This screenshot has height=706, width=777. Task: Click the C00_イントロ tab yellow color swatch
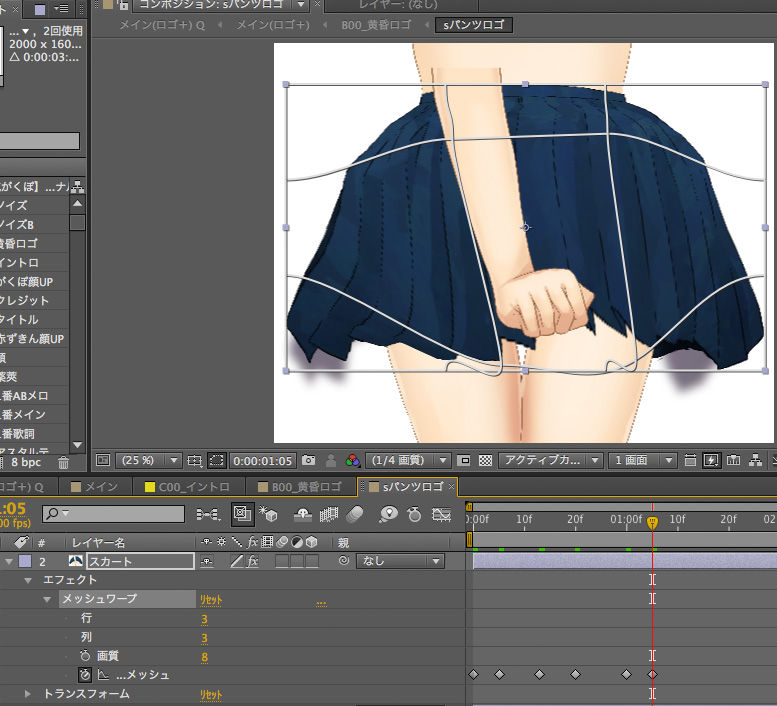point(150,487)
